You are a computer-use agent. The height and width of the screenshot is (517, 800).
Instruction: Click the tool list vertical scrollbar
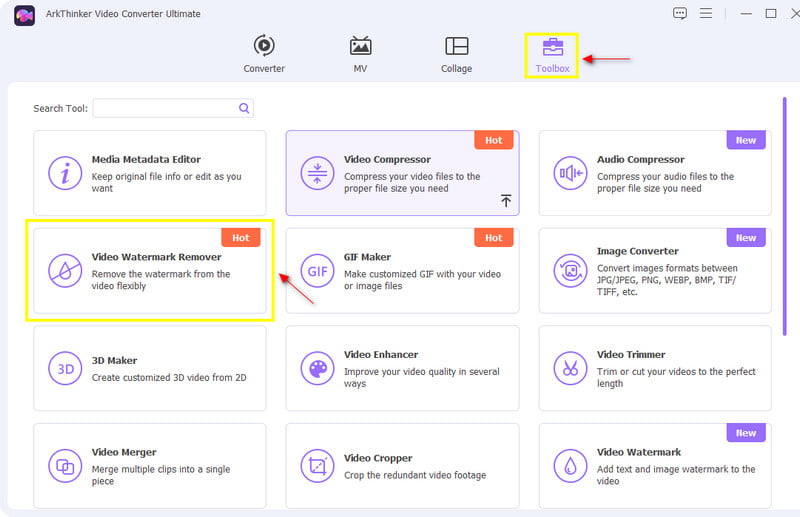(785, 216)
